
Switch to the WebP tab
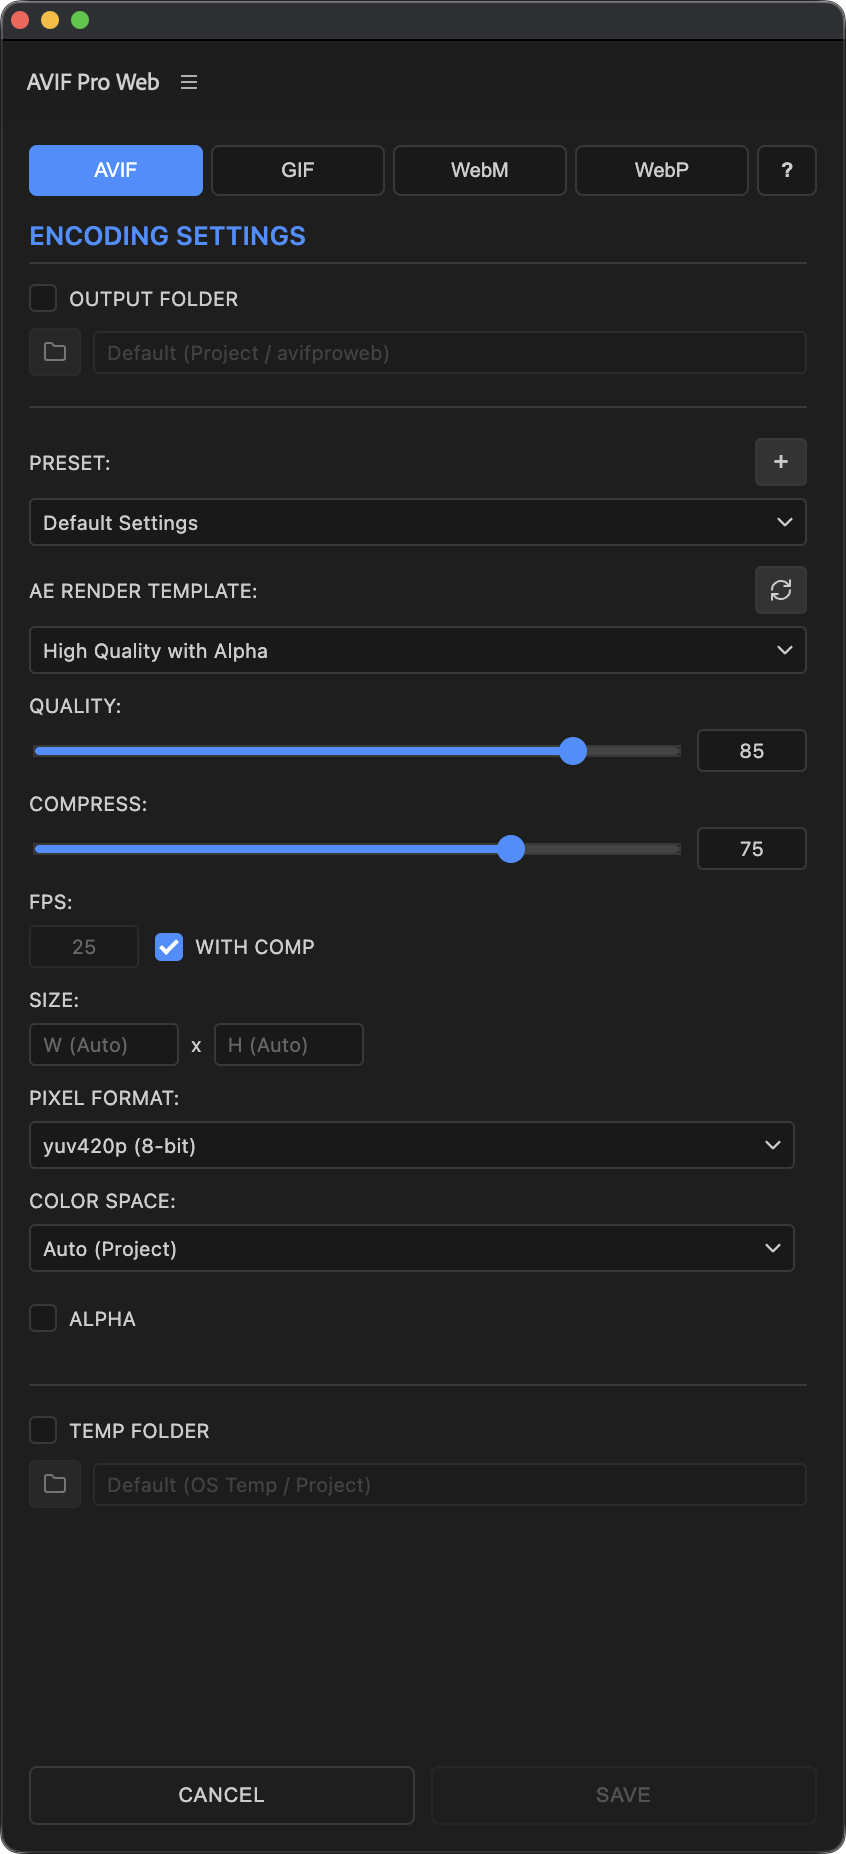662,170
